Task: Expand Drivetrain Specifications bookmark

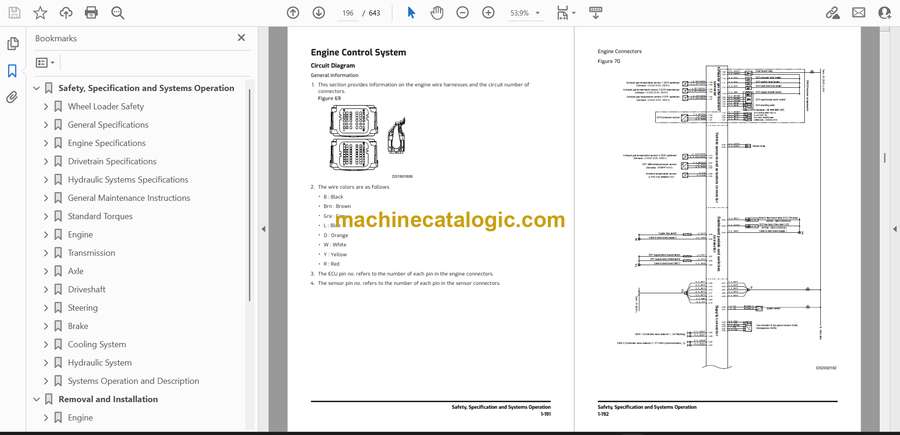Action: point(46,162)
